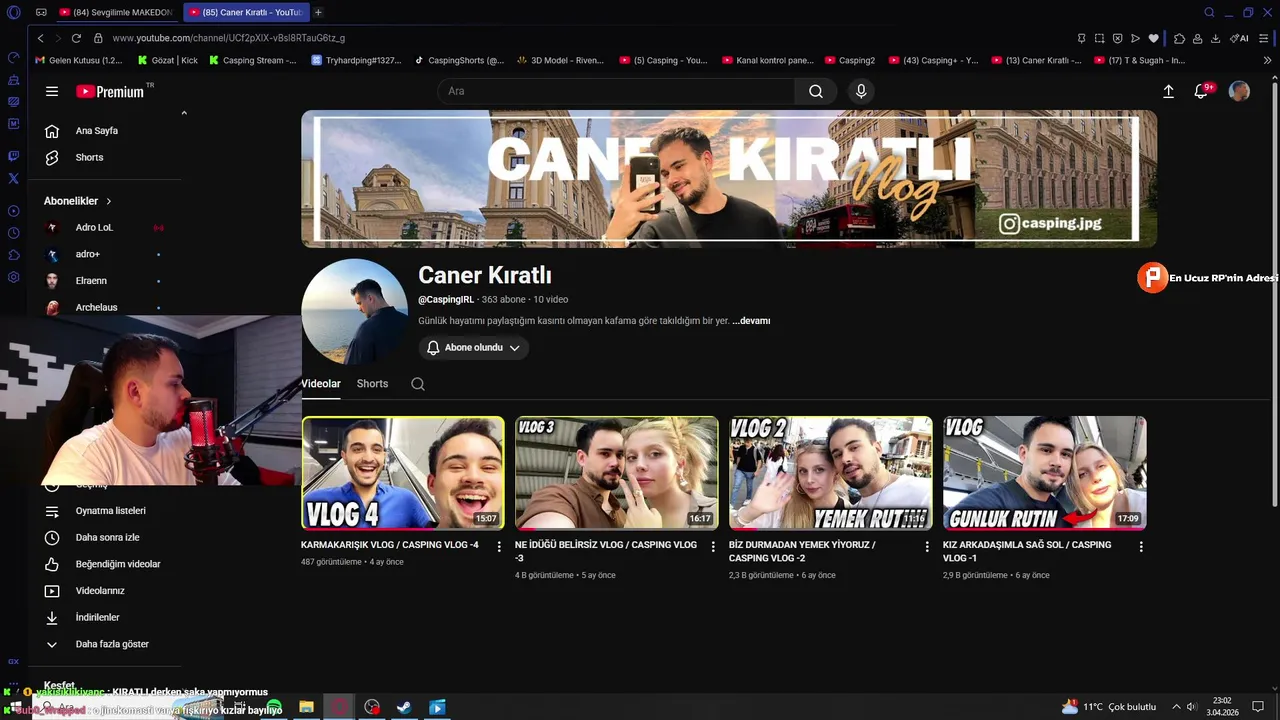This screenshot has width=1280, height=720.
Task: Expand the channel description ...devamı
Action: click(x=751, y=321)
